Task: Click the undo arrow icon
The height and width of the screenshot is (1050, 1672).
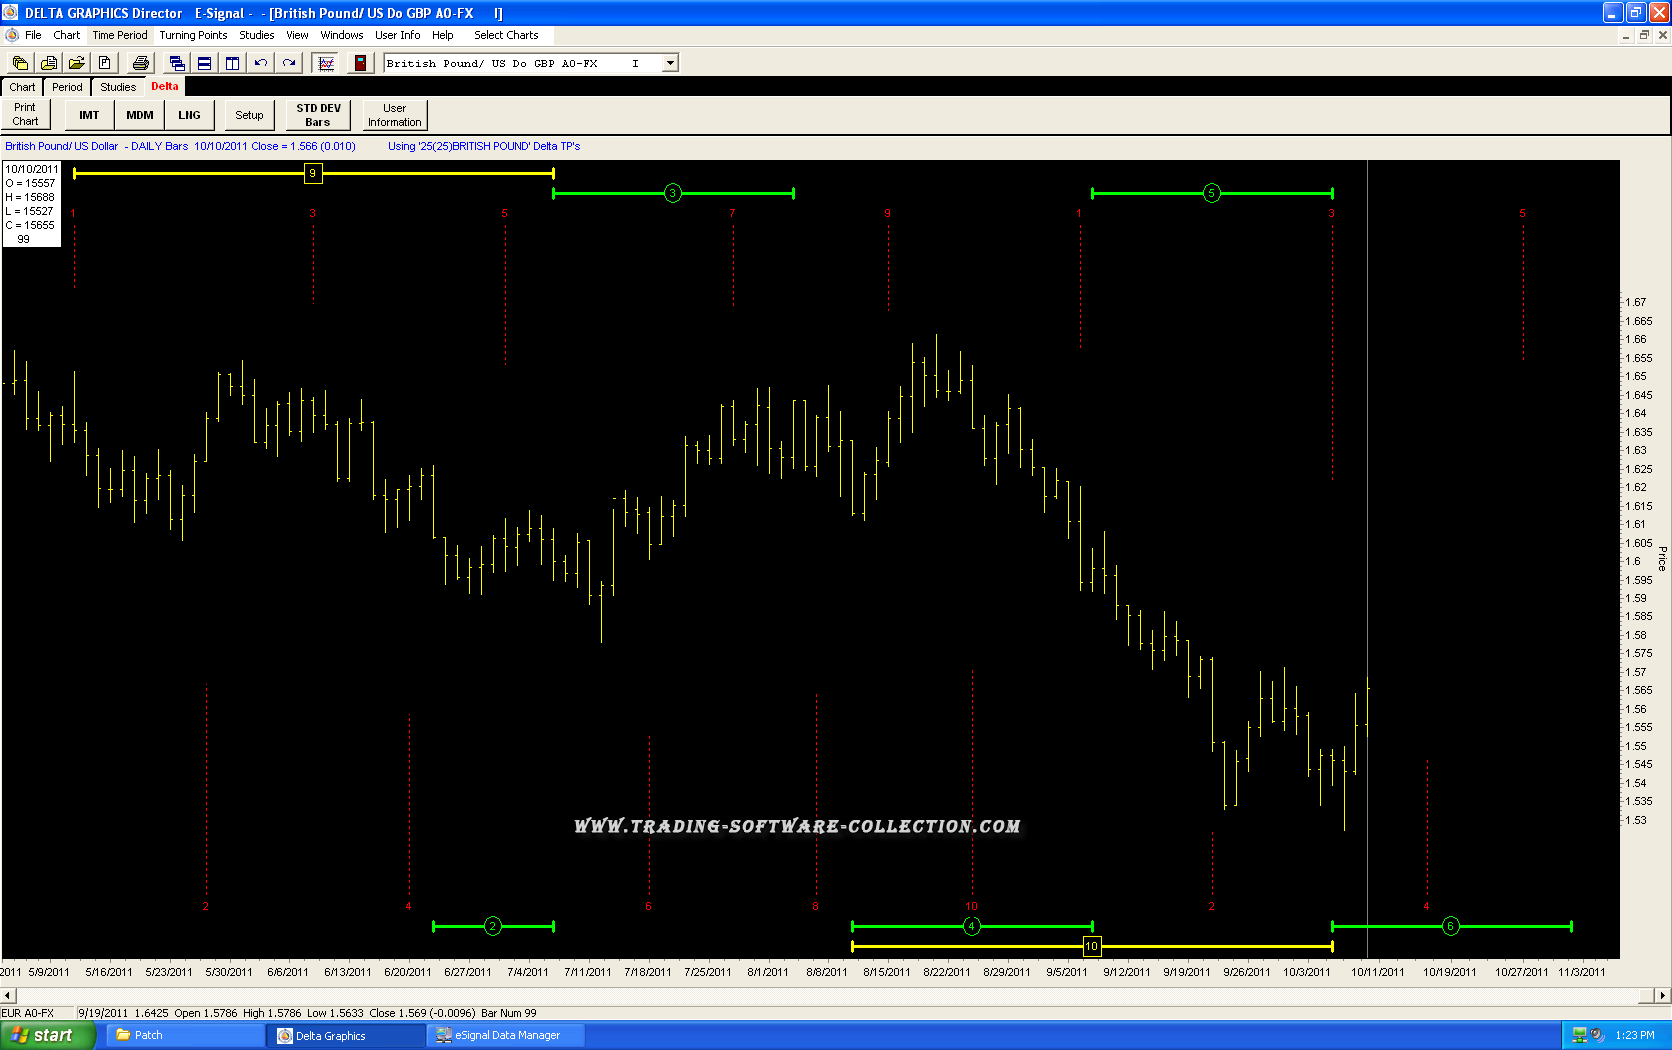Action: pos(260,63)
